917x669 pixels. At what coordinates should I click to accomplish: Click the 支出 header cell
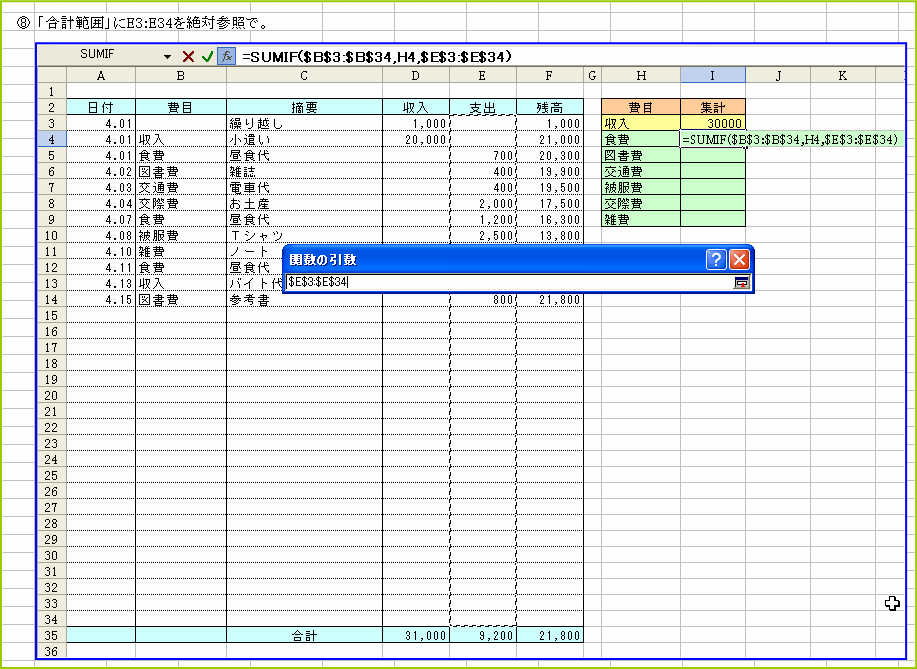tap(482, 108)
